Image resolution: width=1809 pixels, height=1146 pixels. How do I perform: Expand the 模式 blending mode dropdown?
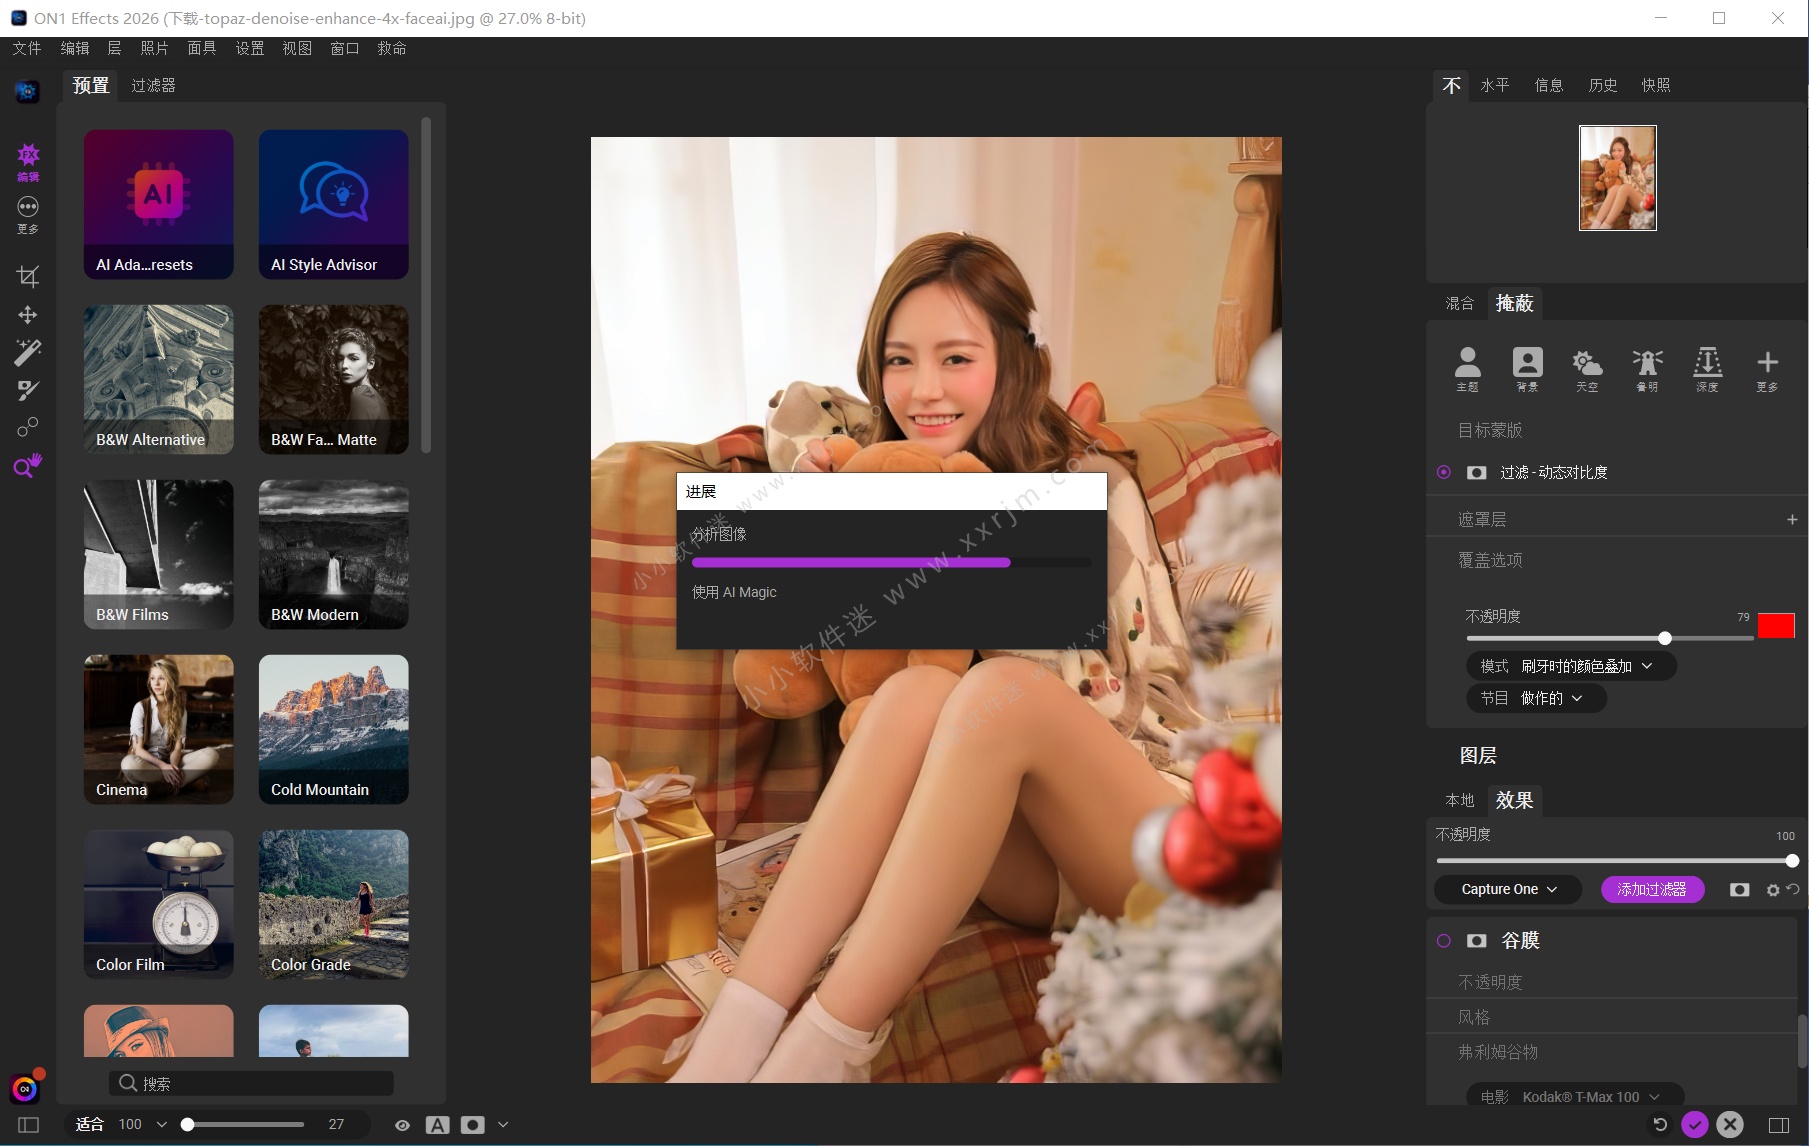1570,666
